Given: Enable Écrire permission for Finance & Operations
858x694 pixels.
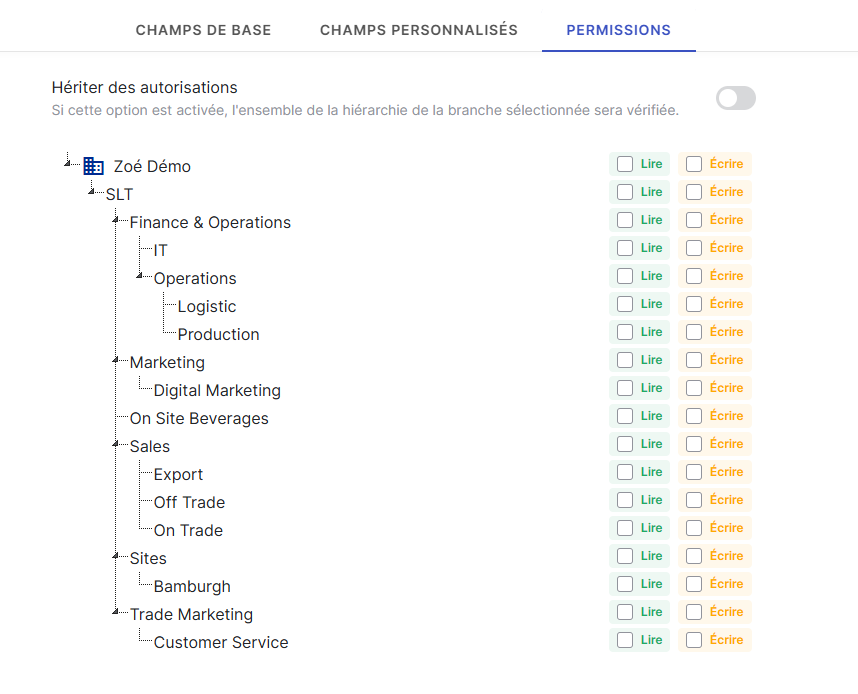Looking at the screenshot, I should tap(694, 220).
